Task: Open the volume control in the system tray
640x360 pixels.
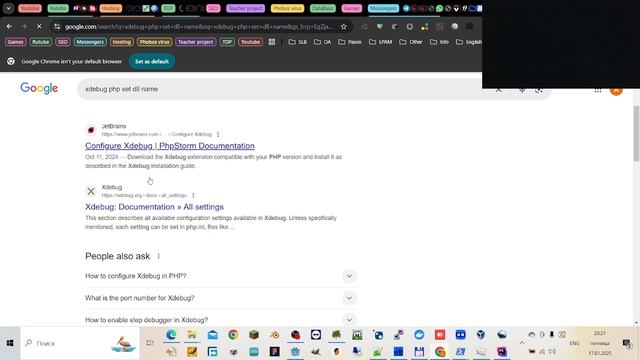Action: click(x=552, y=351)
